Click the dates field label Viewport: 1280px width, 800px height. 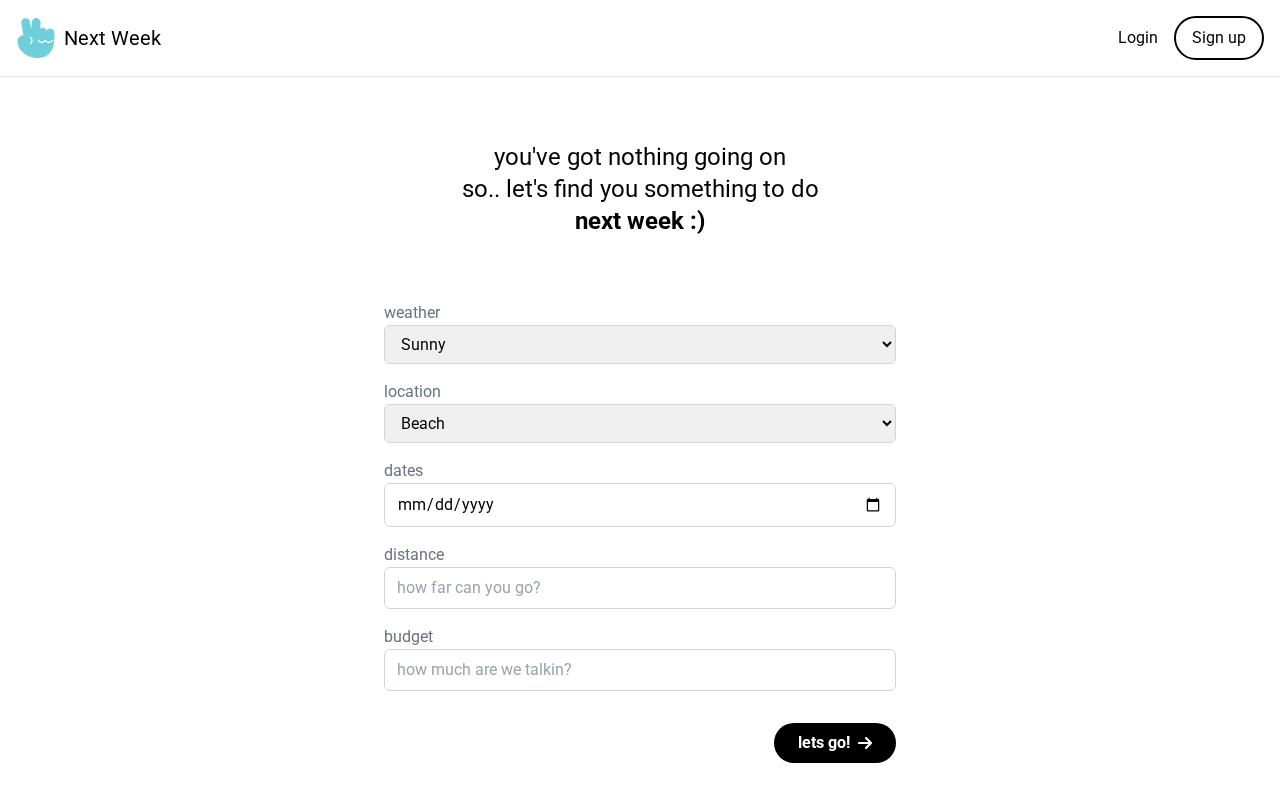pos(403,471)
